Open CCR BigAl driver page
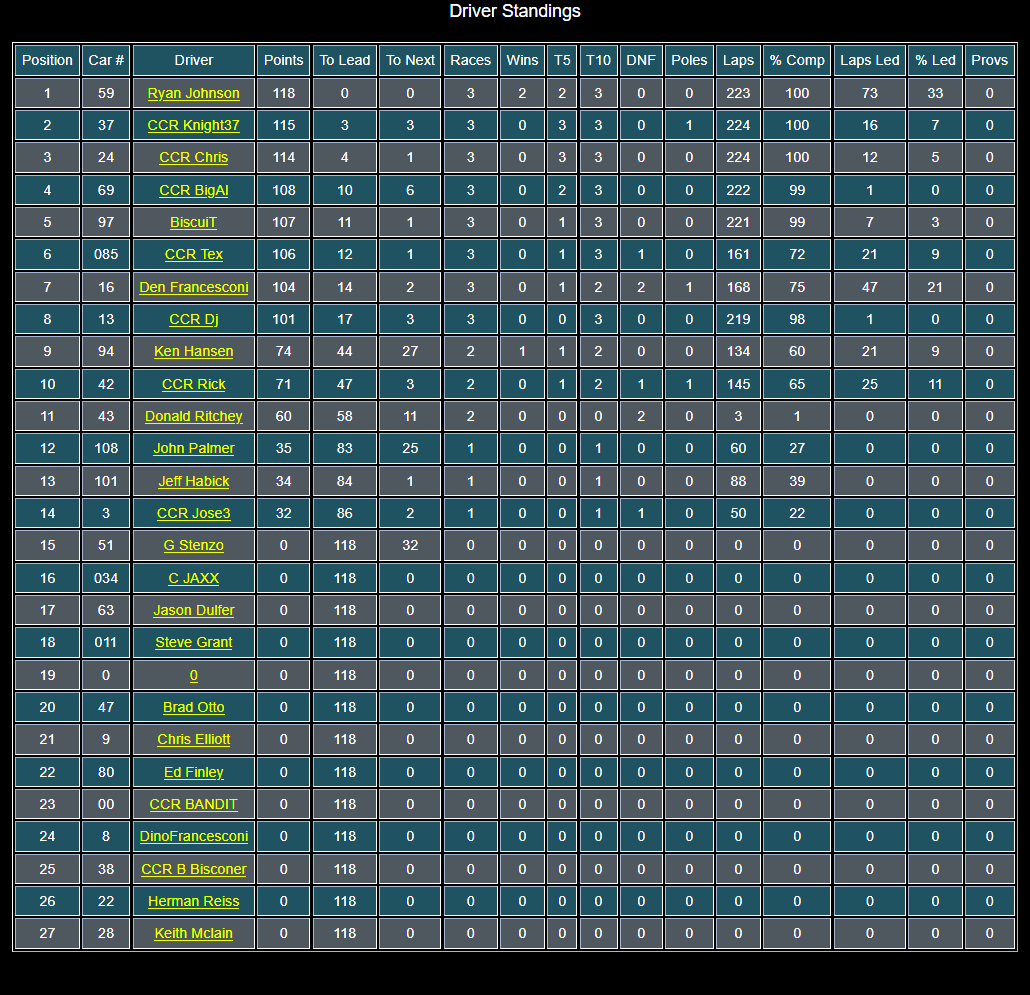This screenshot has width=1030, height=995. (x=193, y=190)
